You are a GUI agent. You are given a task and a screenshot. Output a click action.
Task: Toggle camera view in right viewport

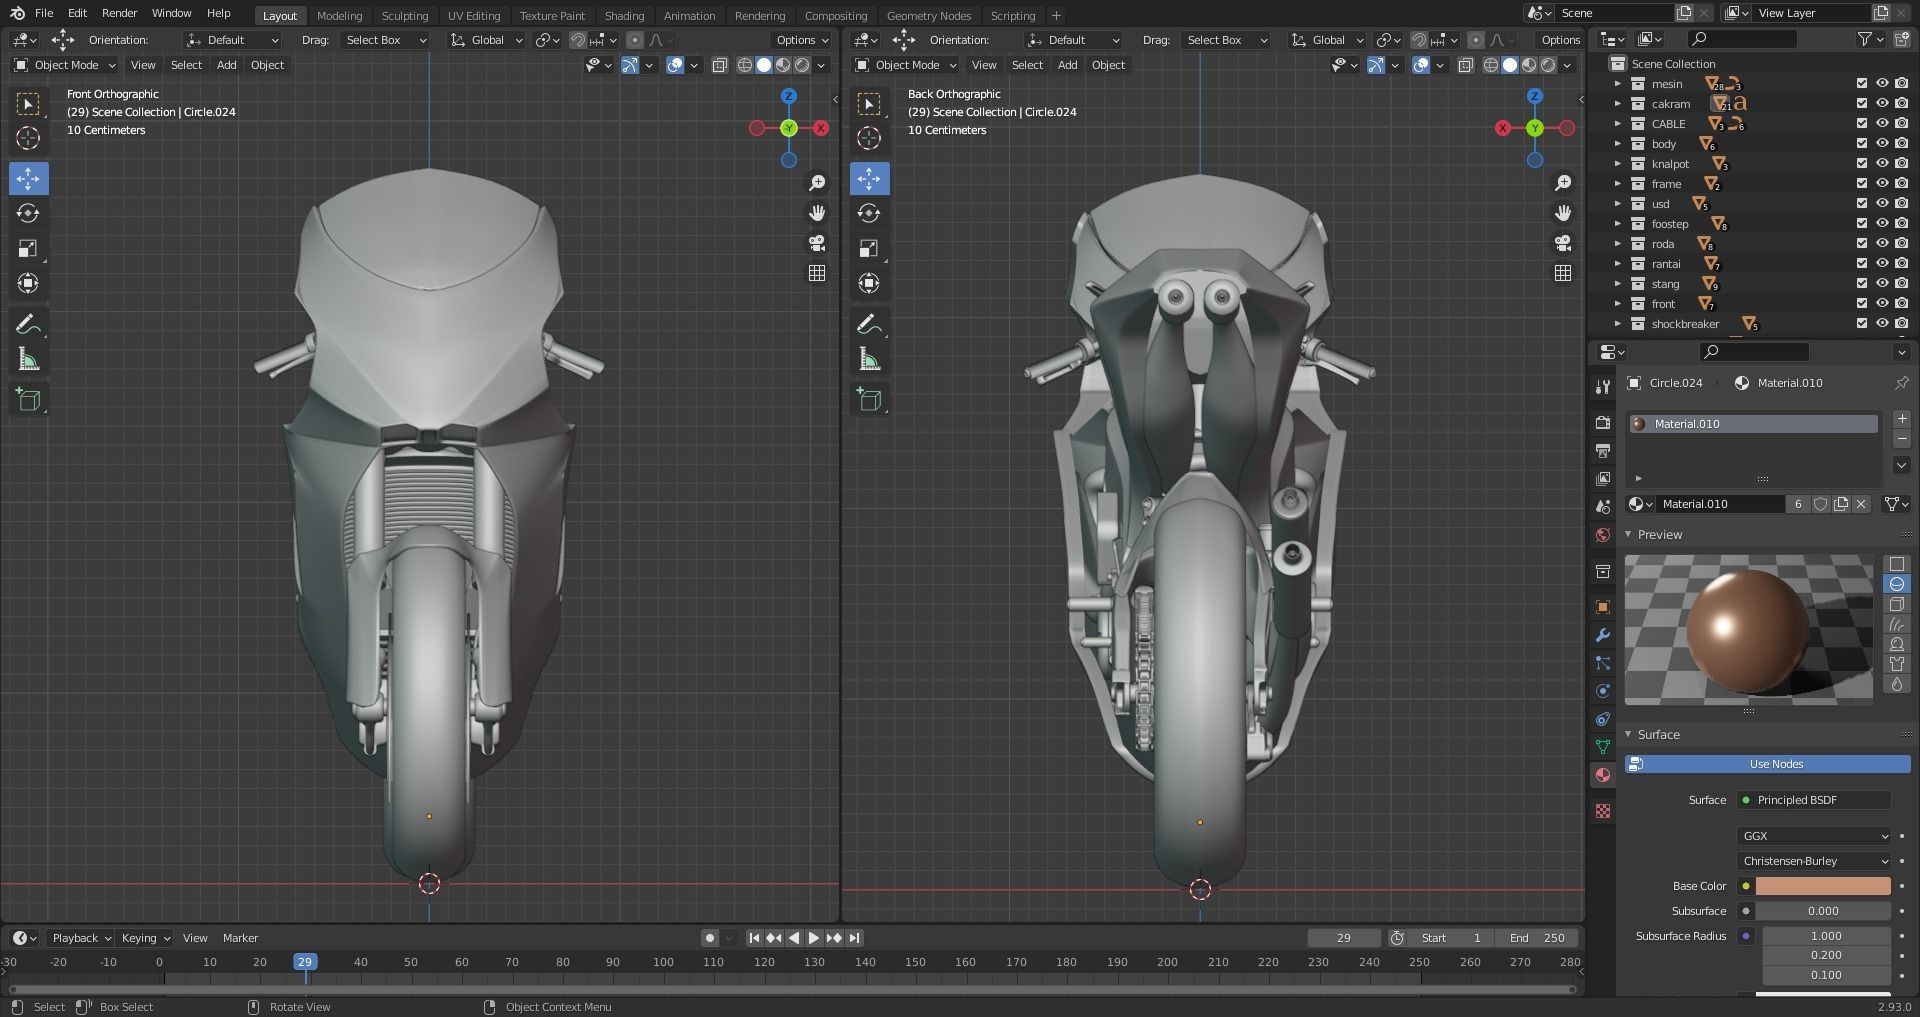(1563, 243)
